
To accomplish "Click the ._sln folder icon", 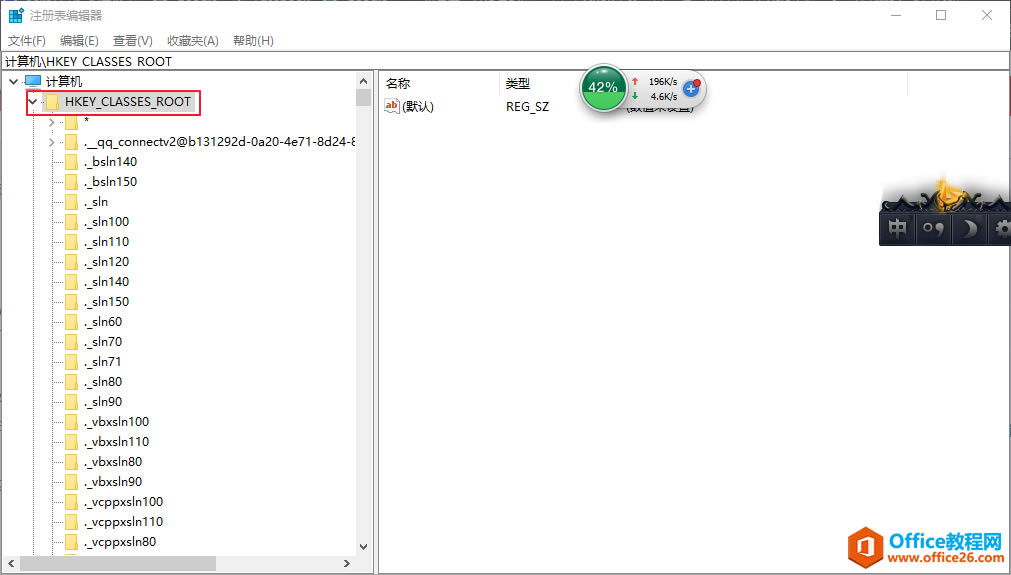I will [72, 202].
